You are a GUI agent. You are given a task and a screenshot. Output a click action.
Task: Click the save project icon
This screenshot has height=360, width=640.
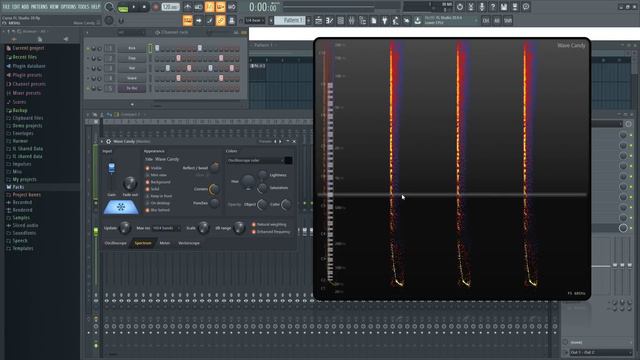pyautogui.click(x=504, y=7)
